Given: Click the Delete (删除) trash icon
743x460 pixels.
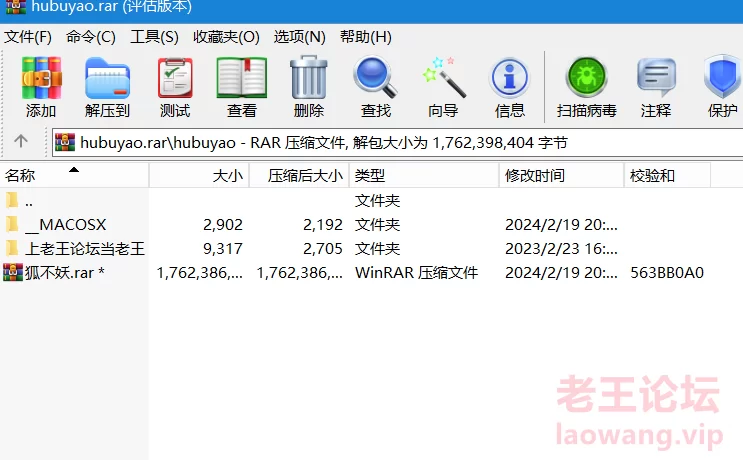Looking at the screenshot, I should (x=308, y=77).
